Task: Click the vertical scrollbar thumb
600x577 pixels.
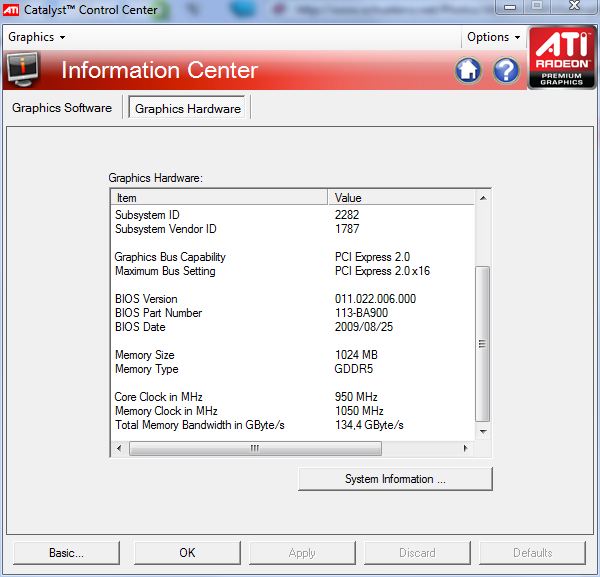Action: coord(483,343)
